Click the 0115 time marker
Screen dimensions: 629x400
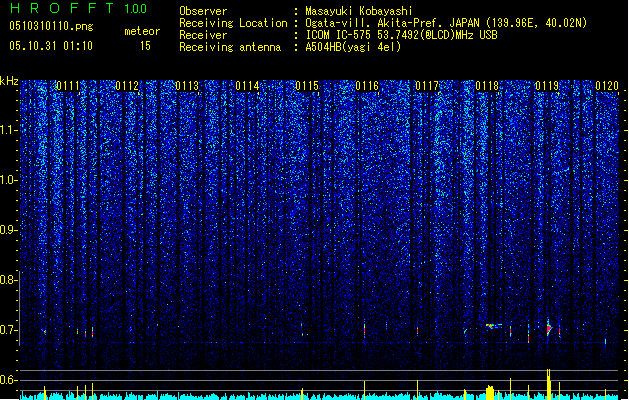(307, 86)
